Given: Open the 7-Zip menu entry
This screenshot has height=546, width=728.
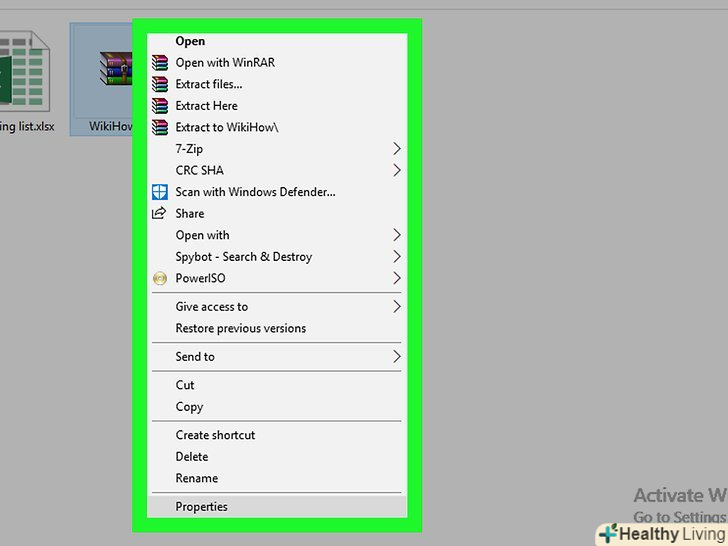Looking at the screenshot, I should (x=277, y=149).
